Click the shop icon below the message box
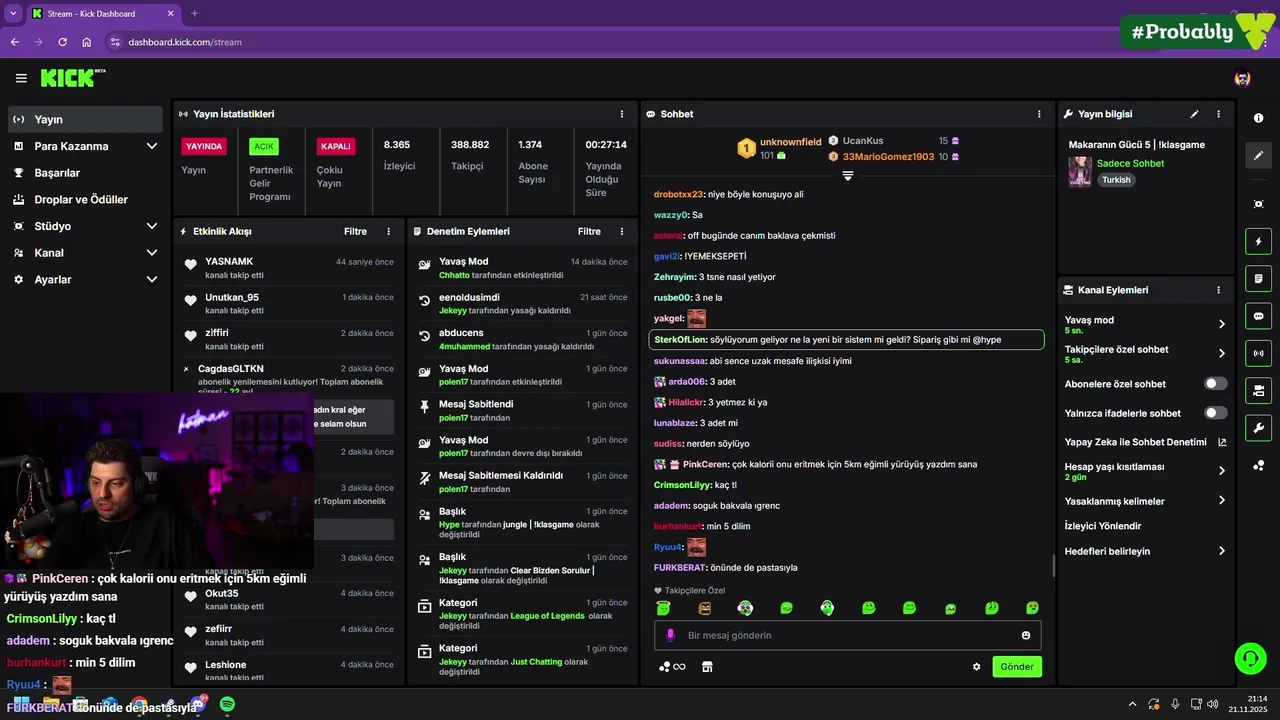 [707, 667]
